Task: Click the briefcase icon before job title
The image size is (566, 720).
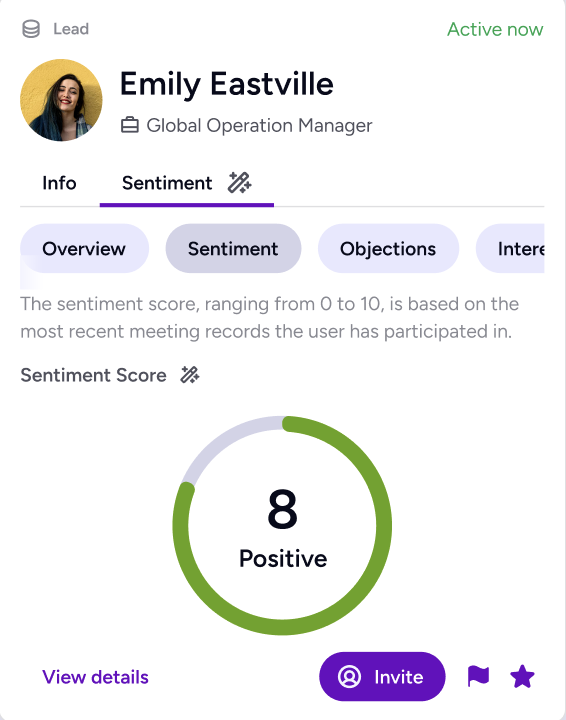Action: pyautogui.click(x=130, y=125)
